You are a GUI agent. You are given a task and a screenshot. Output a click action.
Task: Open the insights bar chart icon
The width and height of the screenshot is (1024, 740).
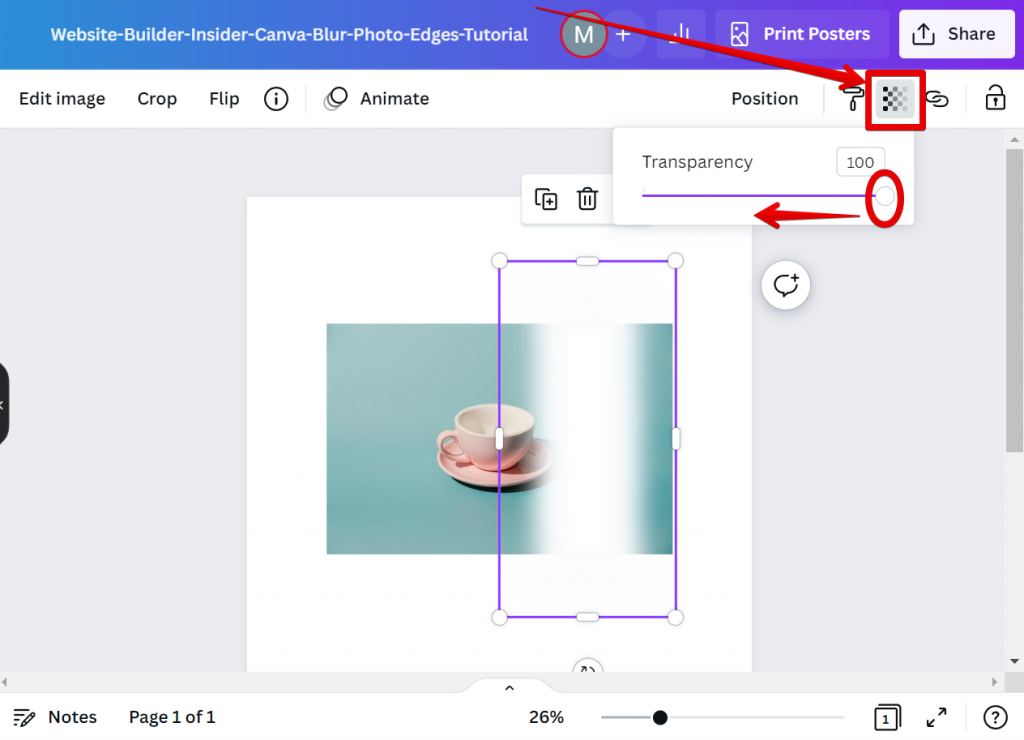pyautogui.click(x=680, y=33)
